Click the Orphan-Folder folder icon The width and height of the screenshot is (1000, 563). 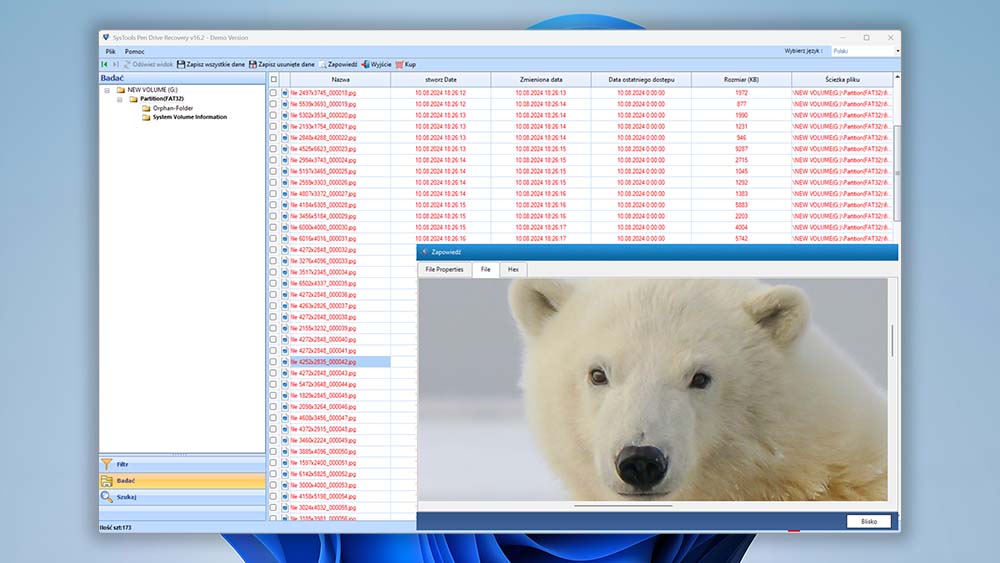tap(146, 108)
